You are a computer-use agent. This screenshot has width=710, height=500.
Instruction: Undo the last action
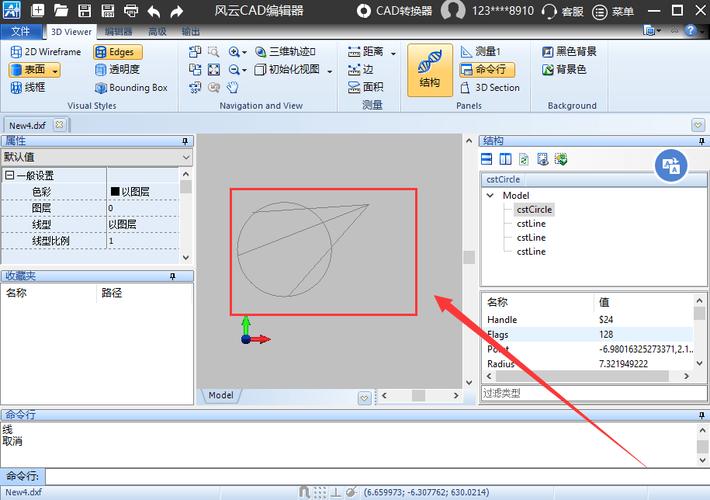[x=154, y=10]
